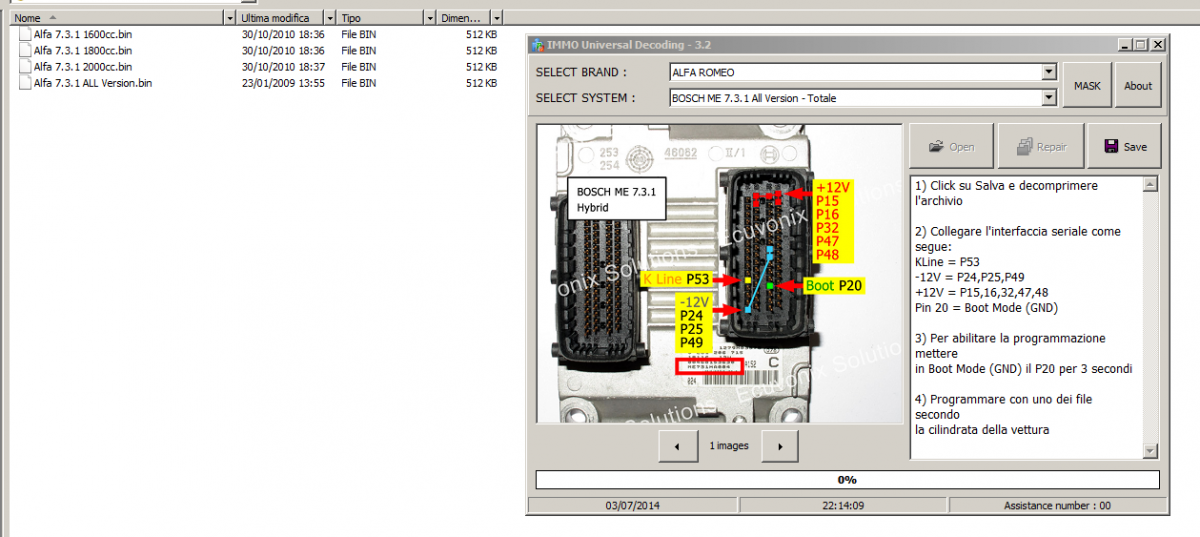Select the Alfa 7.3.1 2000cc.bin file
Image resolution: width=1200 pixels, height=537 pixels.
83,66
